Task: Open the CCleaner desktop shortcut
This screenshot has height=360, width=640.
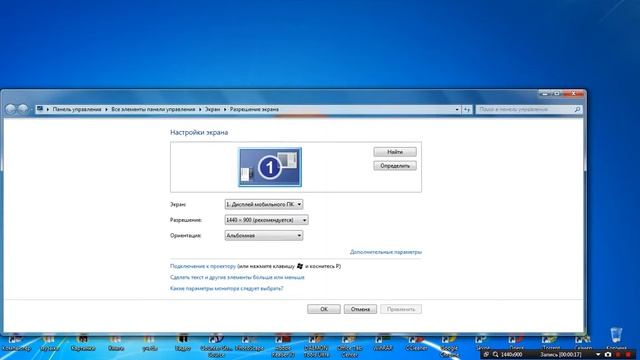Action: click(x=416, y=344)
